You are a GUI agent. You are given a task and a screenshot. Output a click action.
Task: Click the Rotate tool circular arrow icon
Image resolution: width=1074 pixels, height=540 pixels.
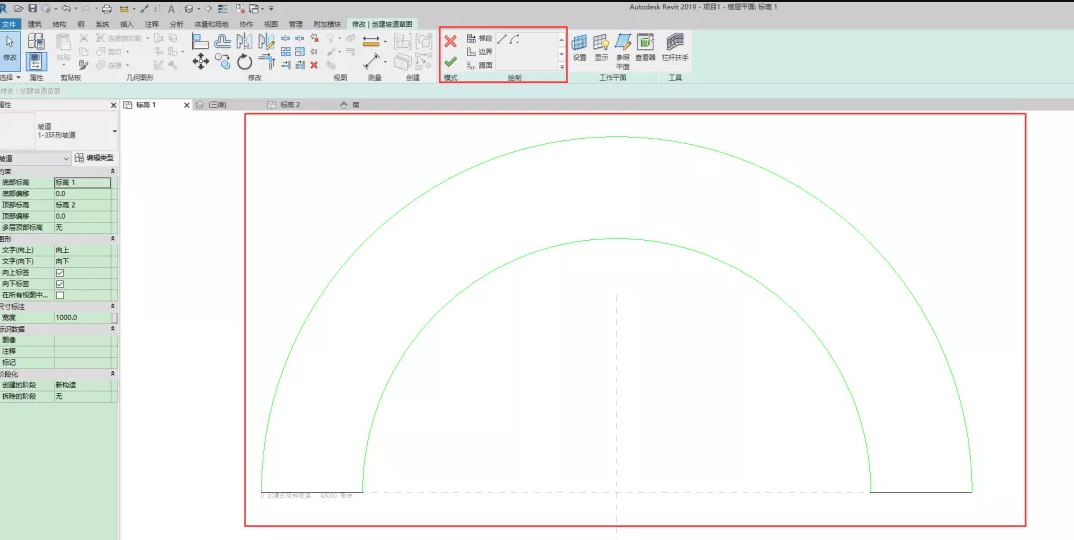245,62
